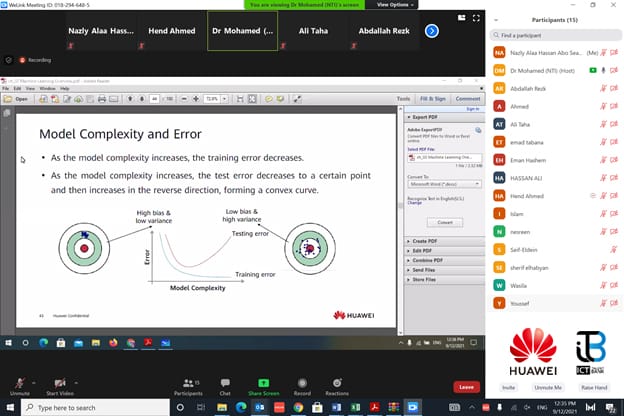624x416 pixels.
Task: Click the next-participants arrow in video strip
Action: point(432,31)
